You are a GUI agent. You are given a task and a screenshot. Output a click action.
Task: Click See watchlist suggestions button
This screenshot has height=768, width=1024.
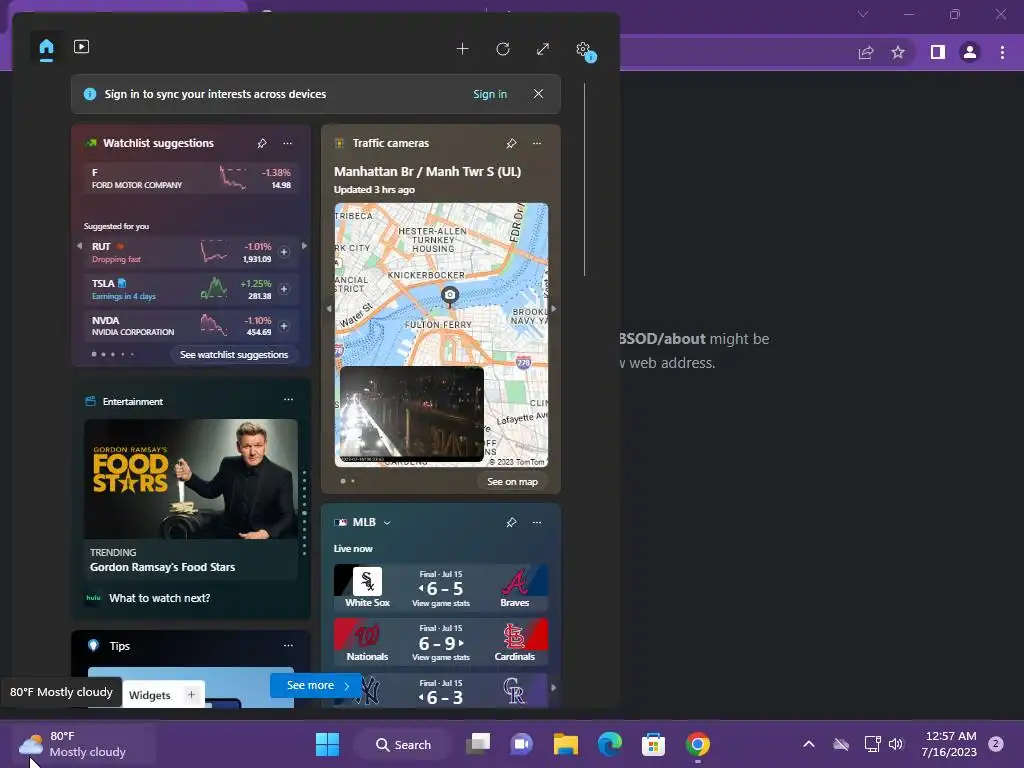coord(234,355)
